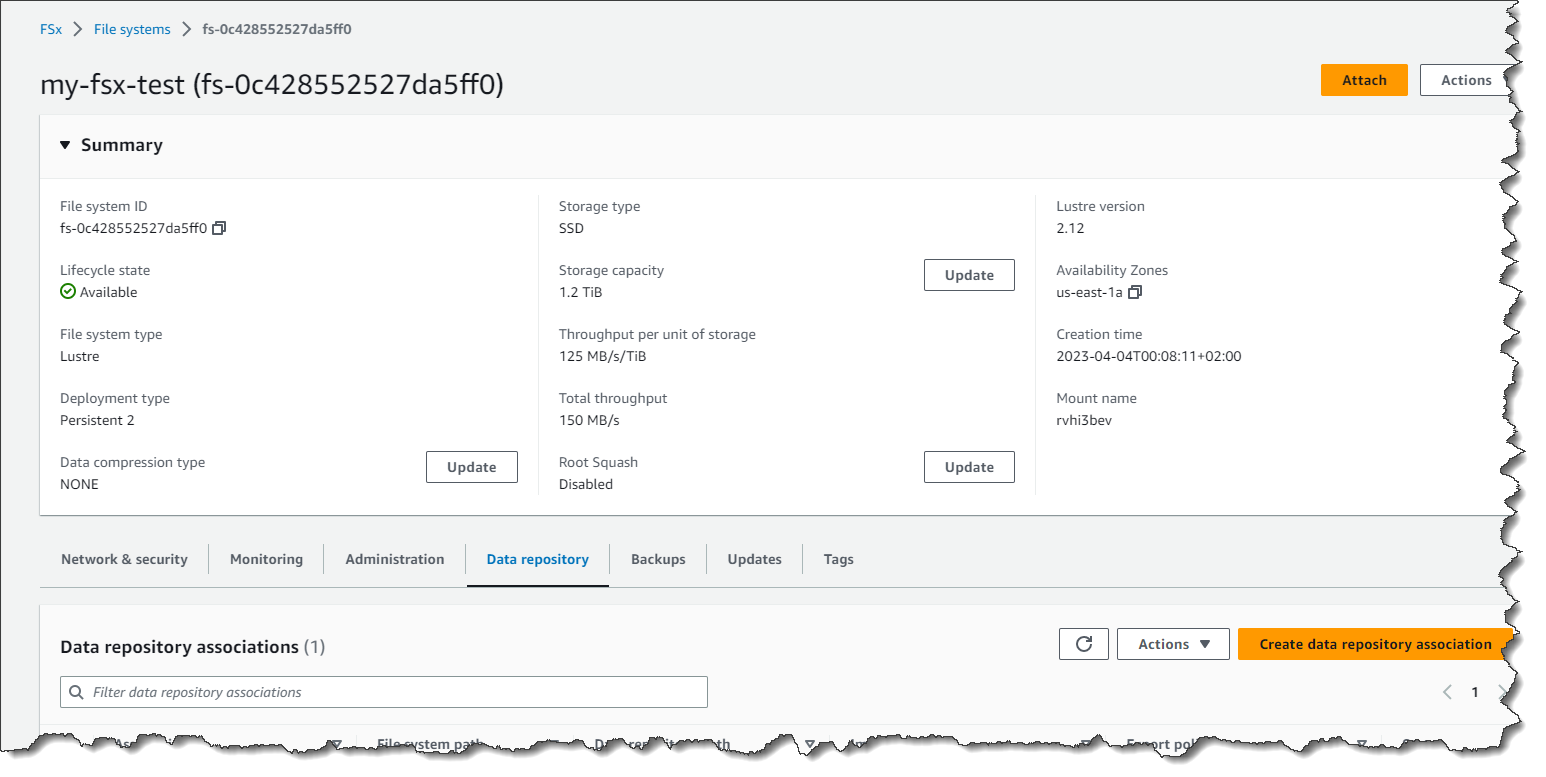
Task: Select the Storage capacity value 1.2 TiB
Action: pyautogui.click(x=581, y=292)
